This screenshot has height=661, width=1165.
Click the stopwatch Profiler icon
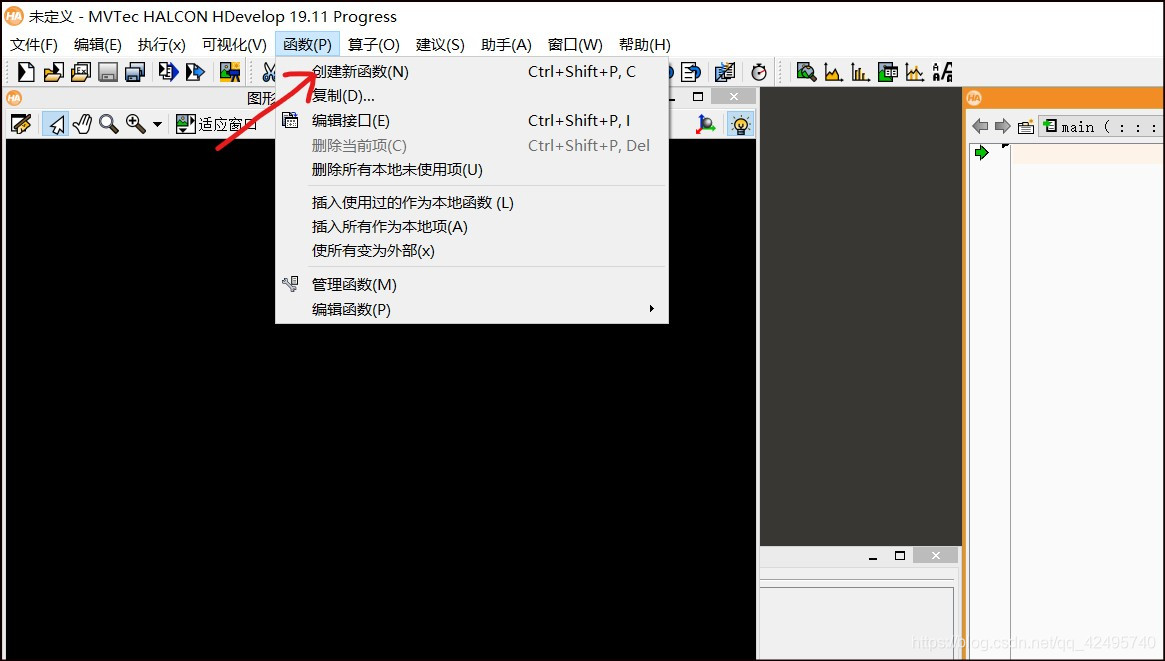[759, 72]
